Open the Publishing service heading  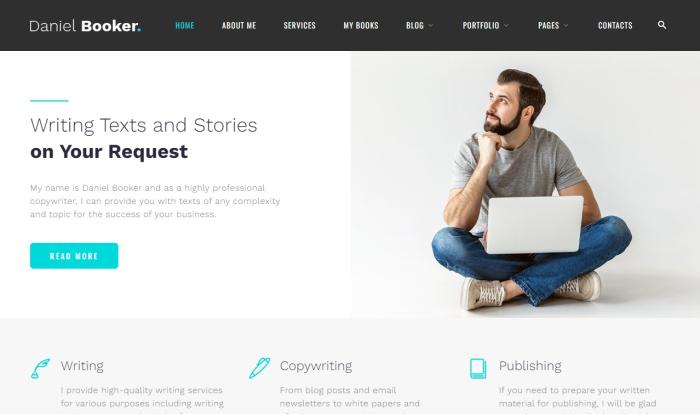coord(530,366)
